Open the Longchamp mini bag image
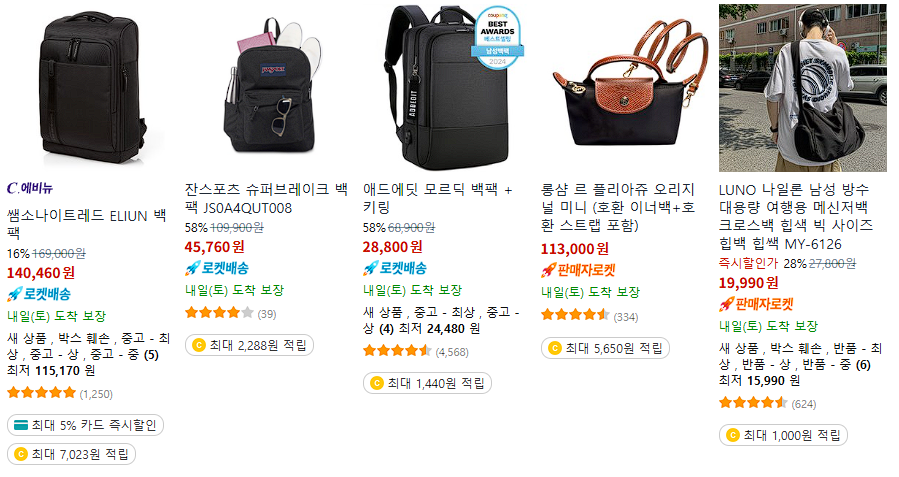This screenshot has width=899, height=477. (x=624, y=87)
